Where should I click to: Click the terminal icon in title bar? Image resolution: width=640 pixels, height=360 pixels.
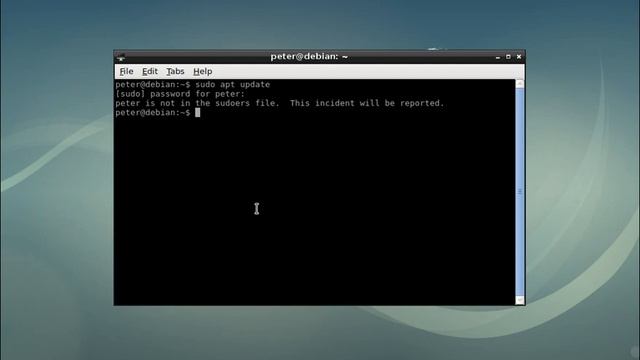121,57
